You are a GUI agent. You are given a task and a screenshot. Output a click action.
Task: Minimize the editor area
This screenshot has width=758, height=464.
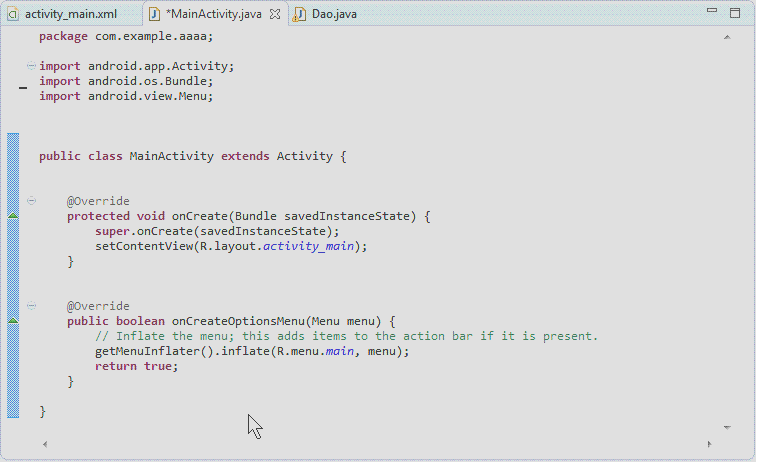coord(712,10)
